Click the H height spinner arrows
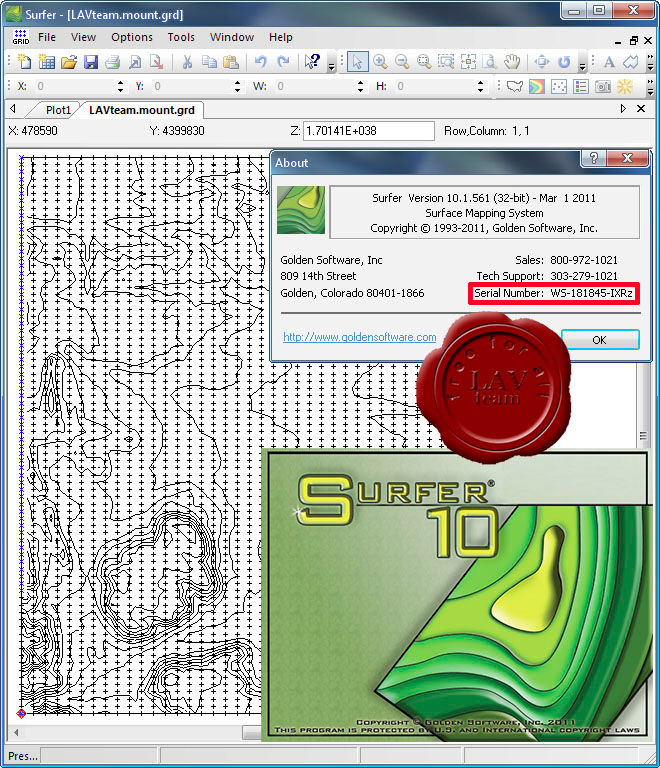Viewport: 660px width, 768px height. (480, 87)
